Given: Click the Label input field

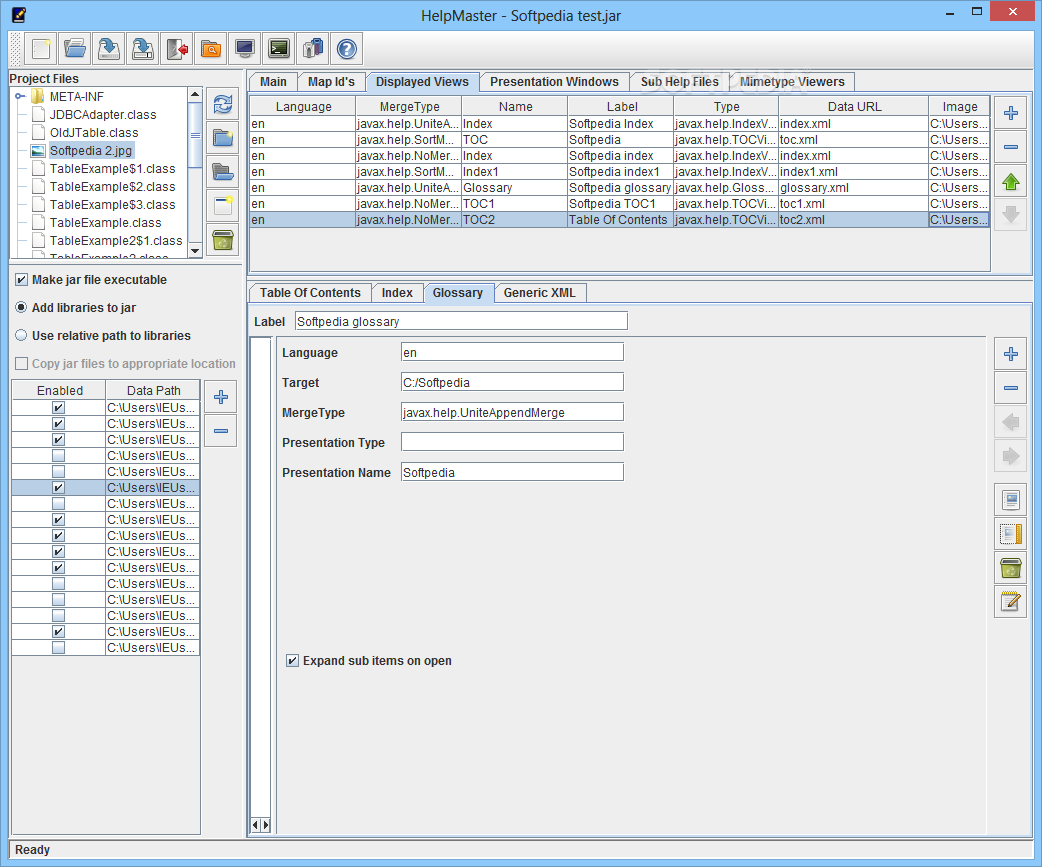Looking at the screenshot, I should pyautogui.click(x=461, y=322).
